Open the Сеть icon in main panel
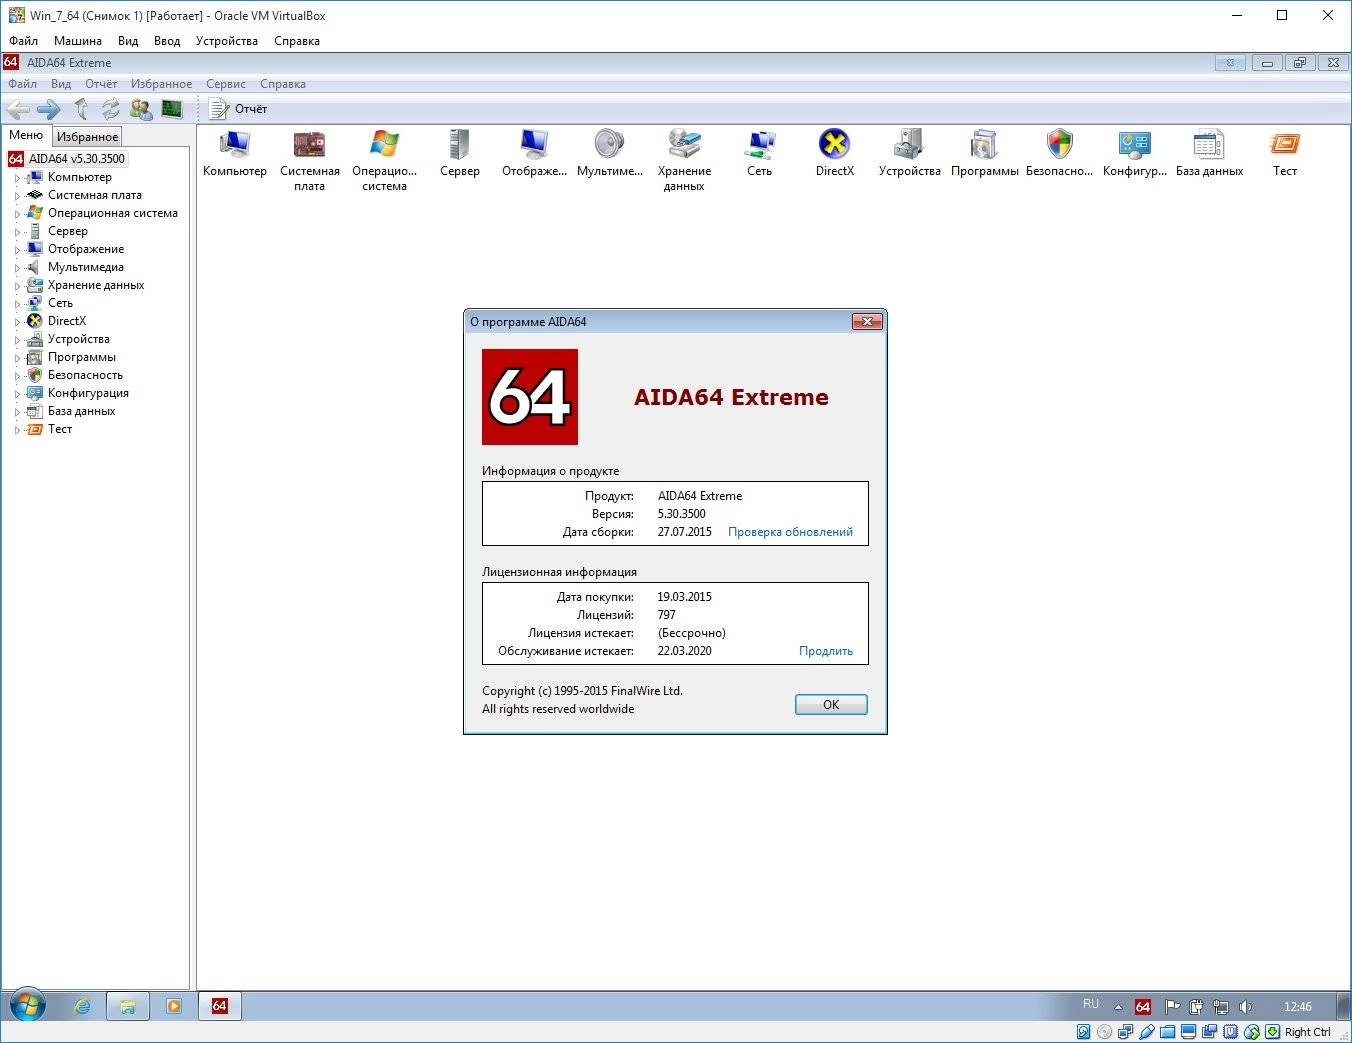This screenshot has width=1352, height=1043. [759, 145]
